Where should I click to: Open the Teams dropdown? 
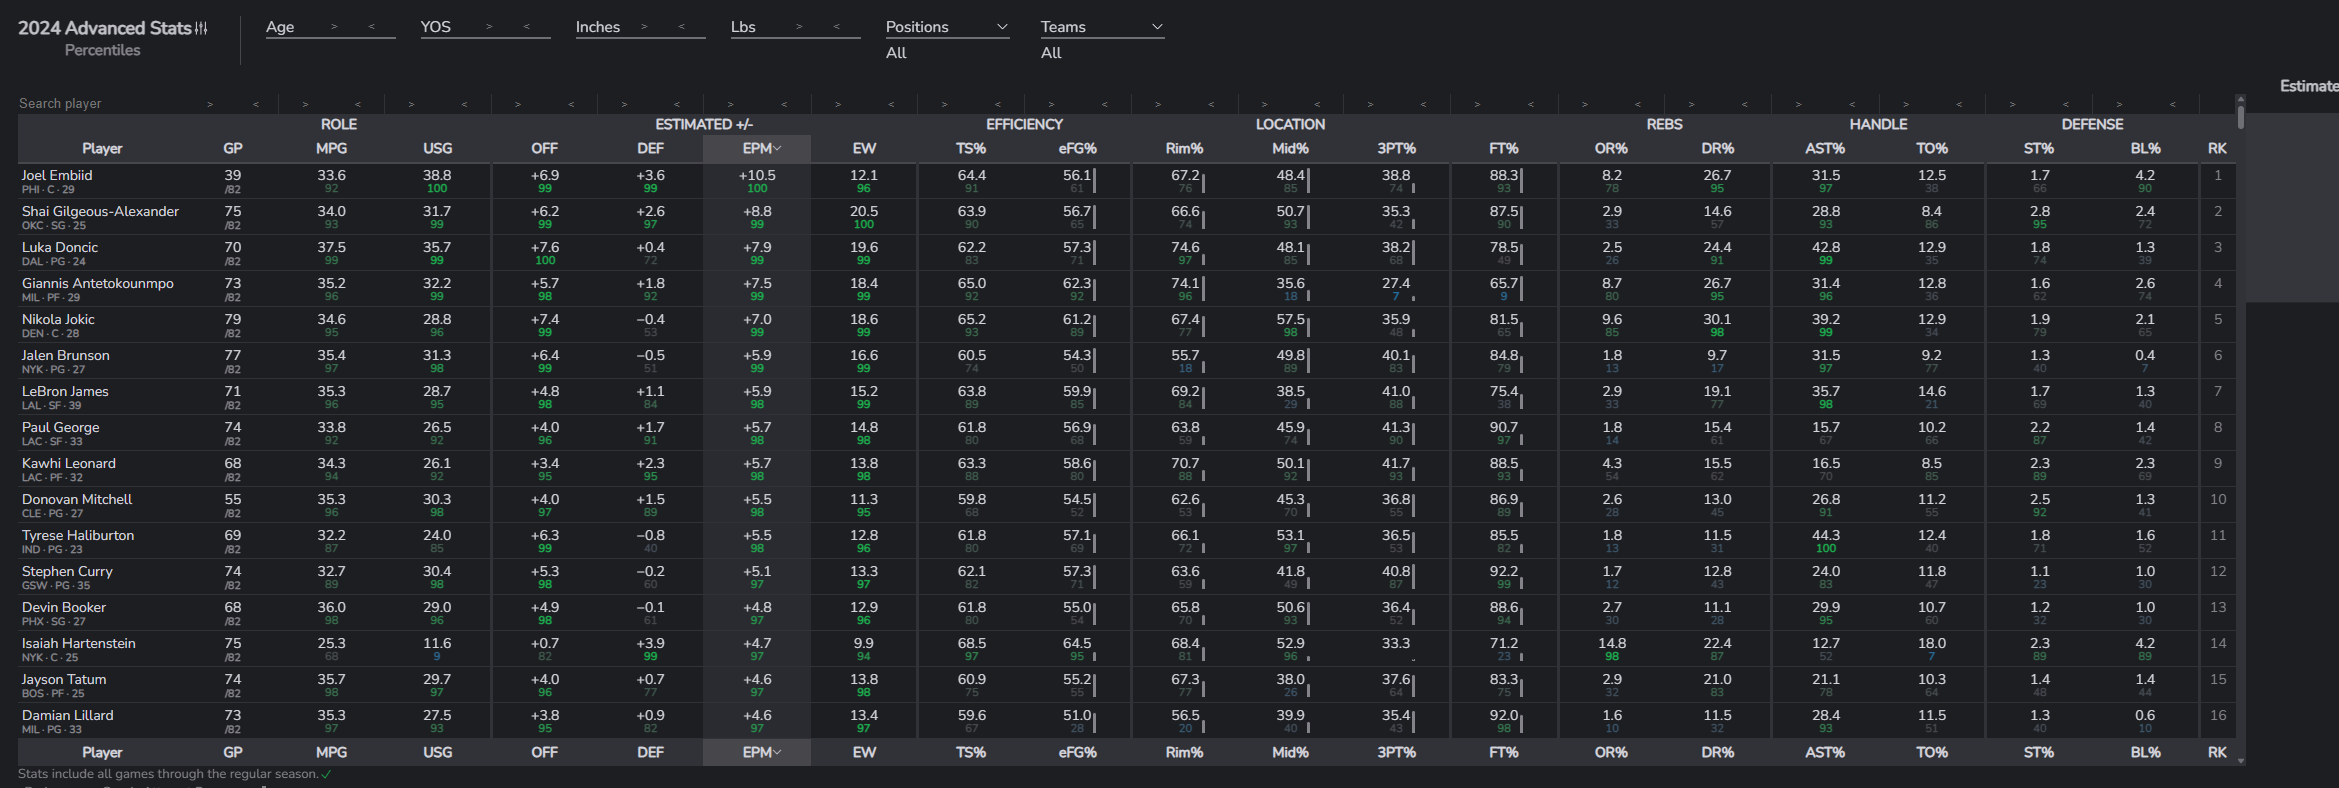point(1102,27)
